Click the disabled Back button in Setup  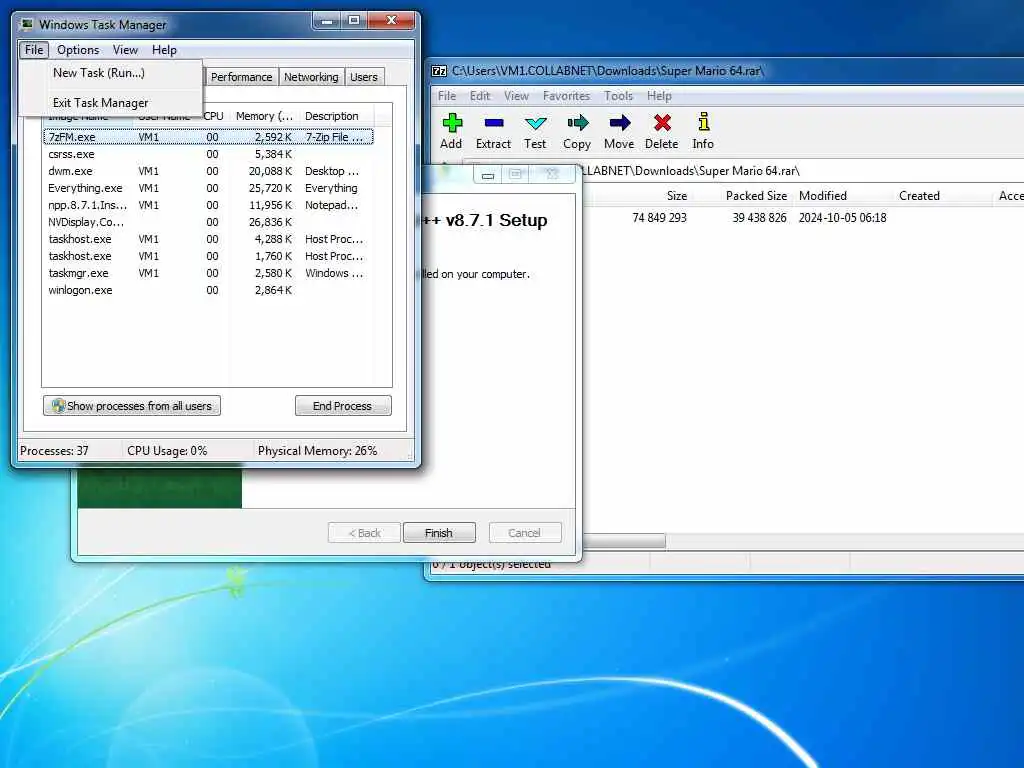pos(364,533)
